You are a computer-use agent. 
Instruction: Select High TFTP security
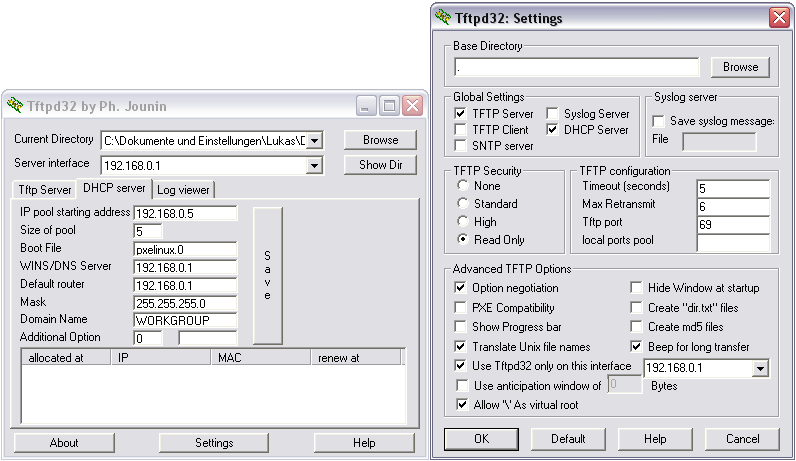[x=462, y=221]
